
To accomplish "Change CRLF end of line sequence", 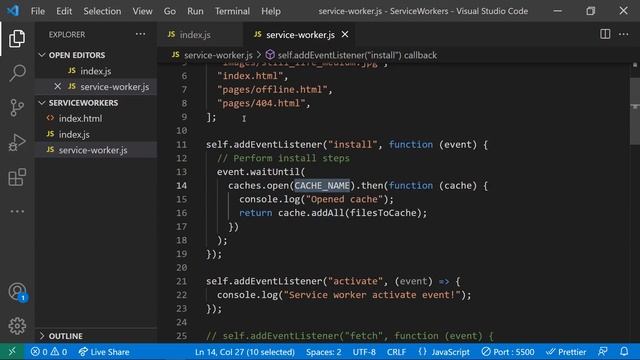I will click(x=396, y=351).
